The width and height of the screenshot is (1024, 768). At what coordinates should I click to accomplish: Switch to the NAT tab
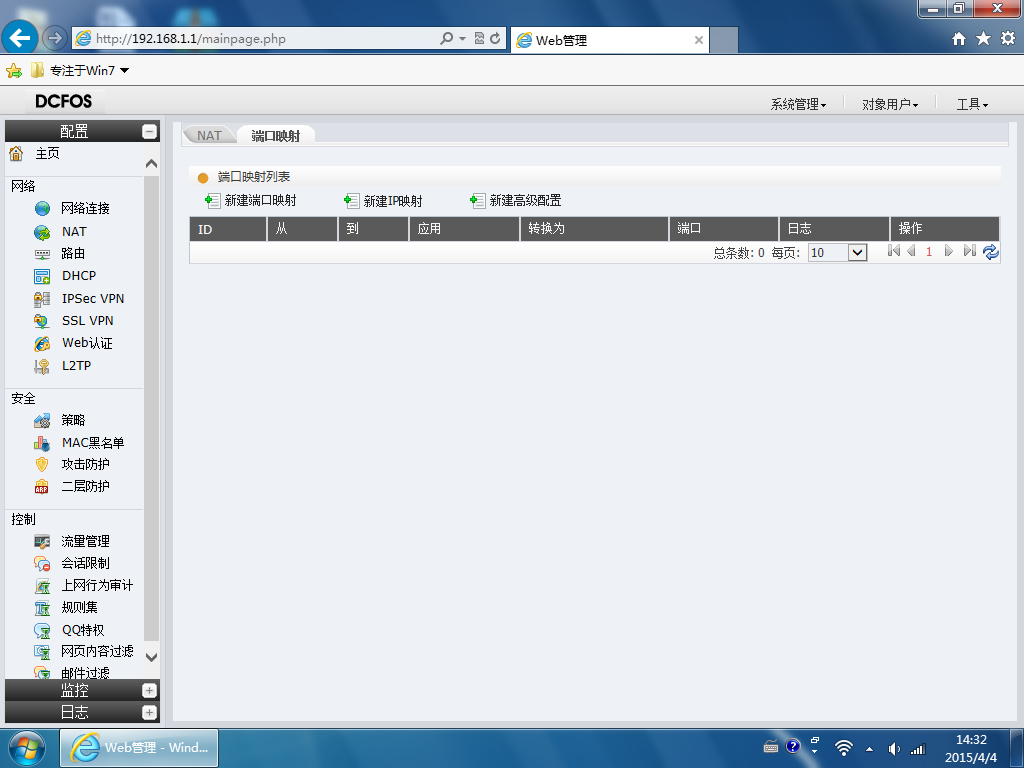pyautogui.click(x=209, y=135)
